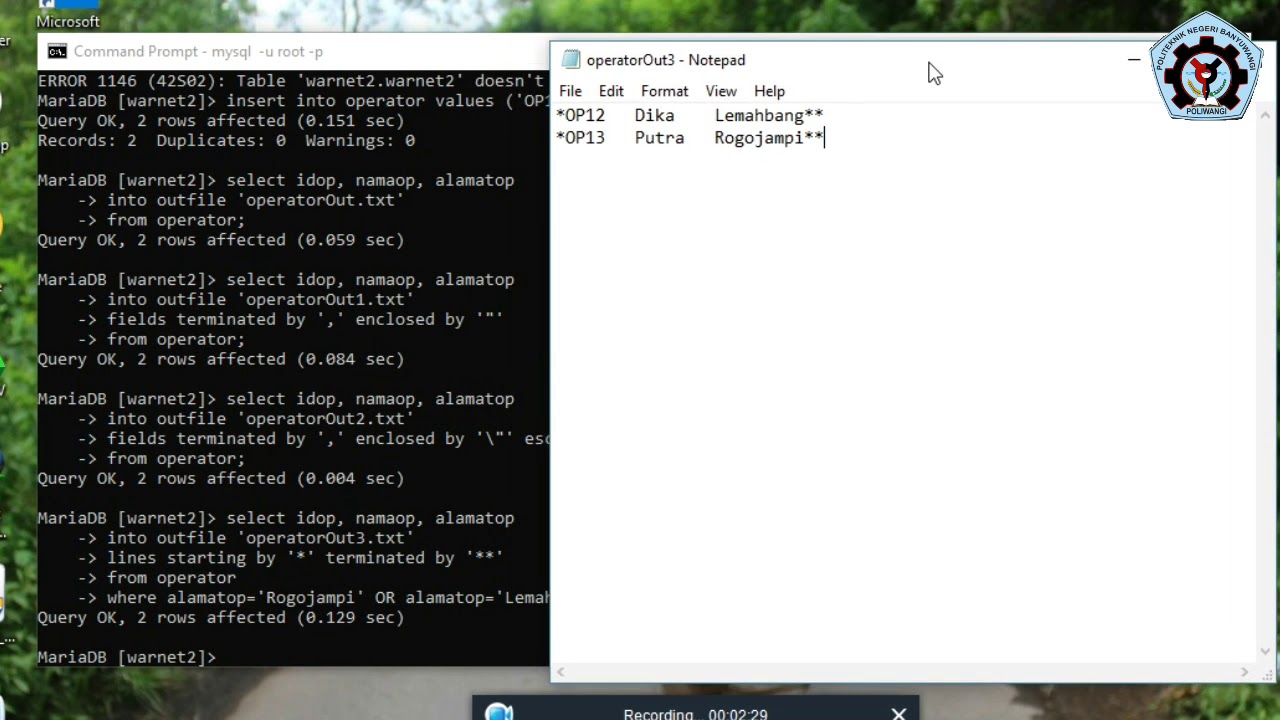This screenshot has width=1280, height=720.
Task: Click the left arrow of Notepad horizontal scrollbar
Action: coord(561,673)
